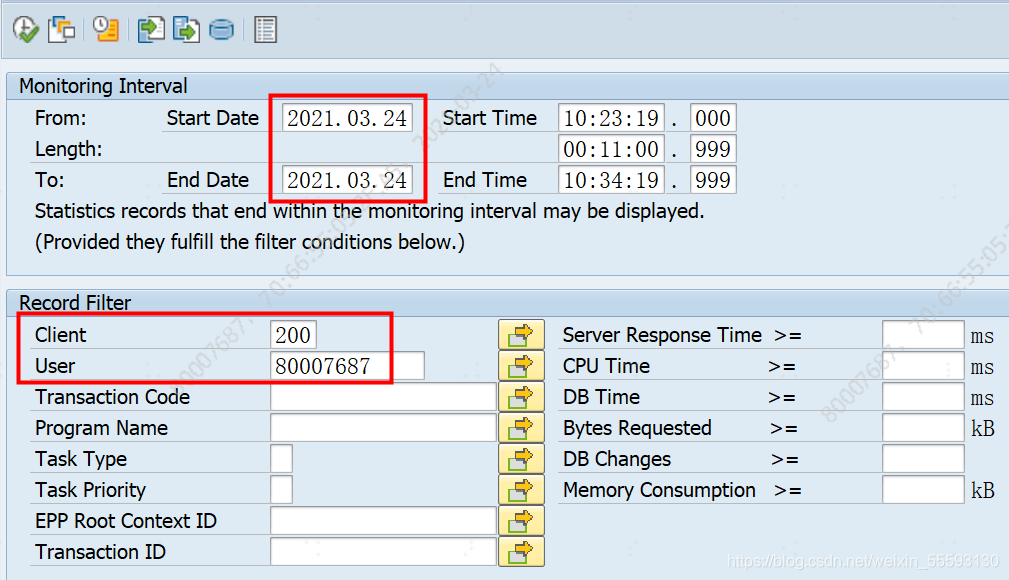Click the export document green-arrow icon
Viewport: 1009px width, 580px height.
pyautogui.click(x=186, y=30)
